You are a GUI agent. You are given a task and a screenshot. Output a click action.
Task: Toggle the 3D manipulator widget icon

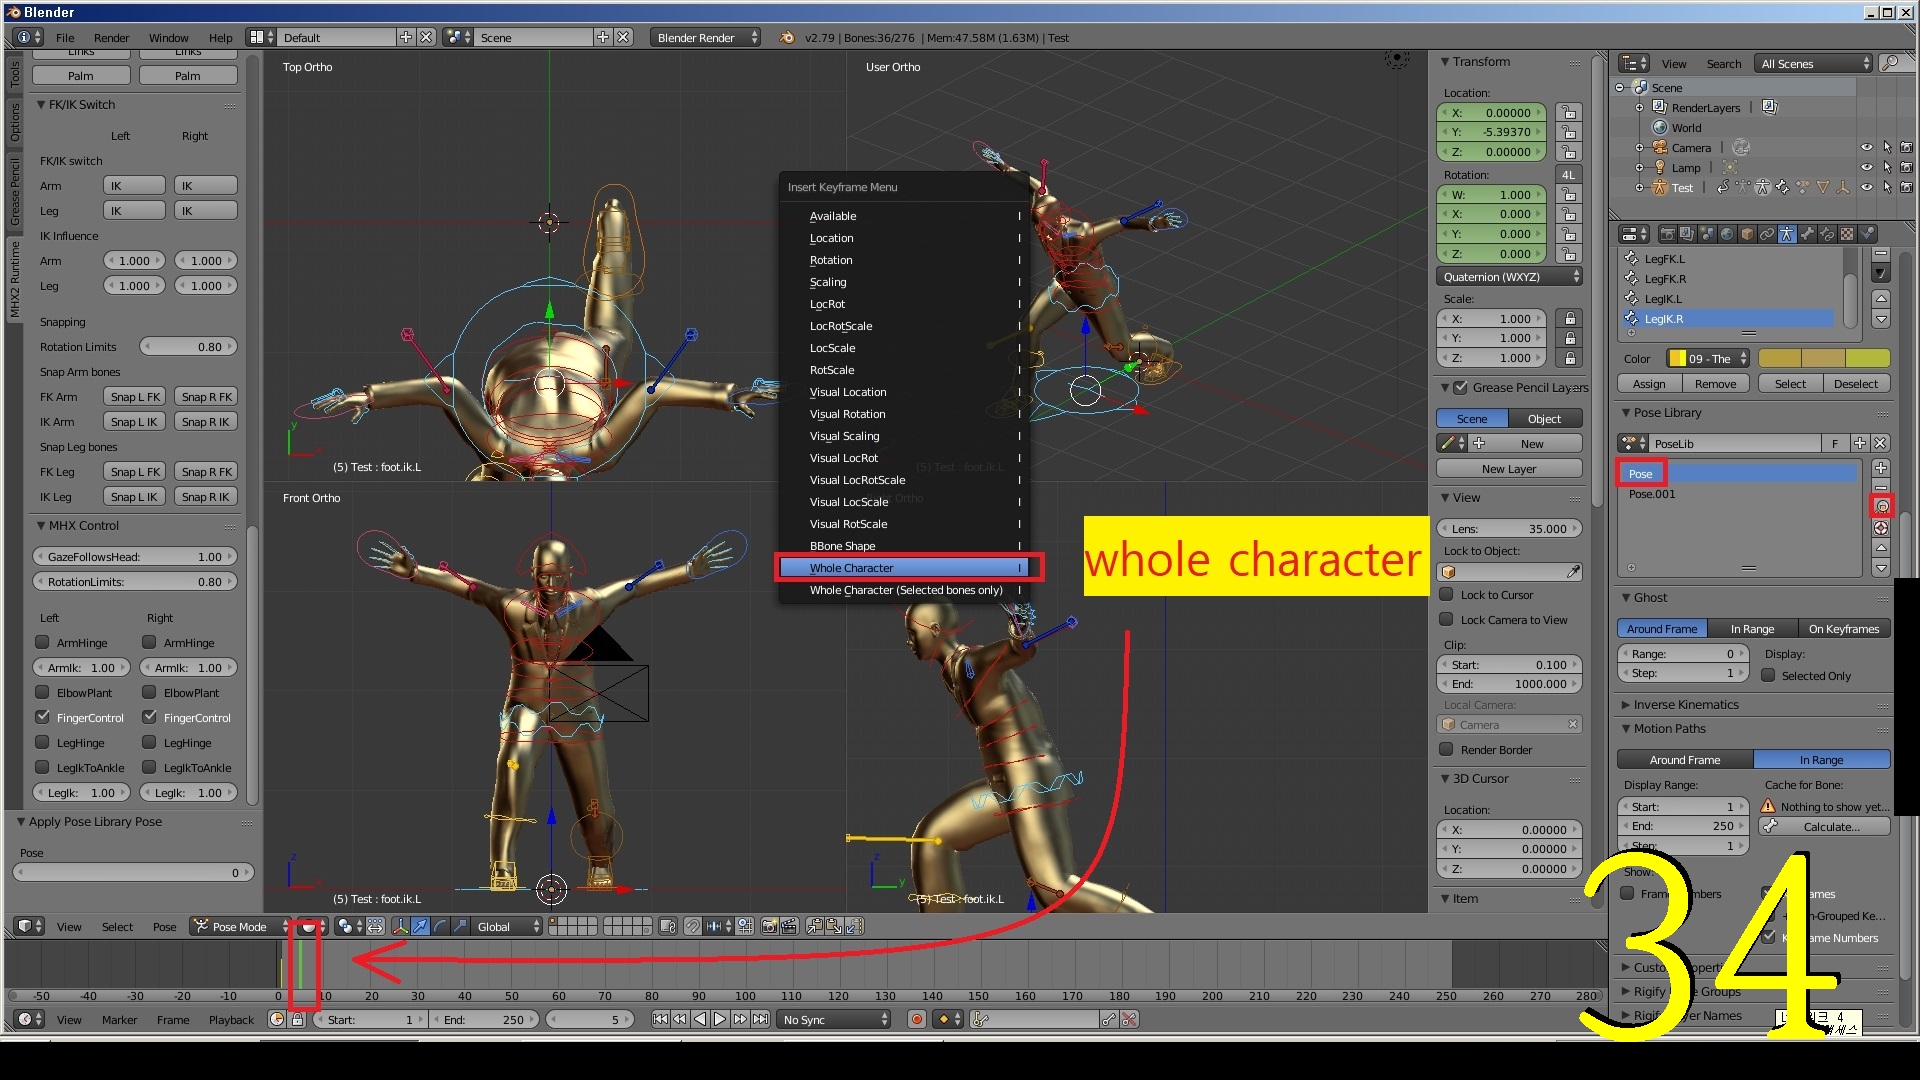point(400,927)
